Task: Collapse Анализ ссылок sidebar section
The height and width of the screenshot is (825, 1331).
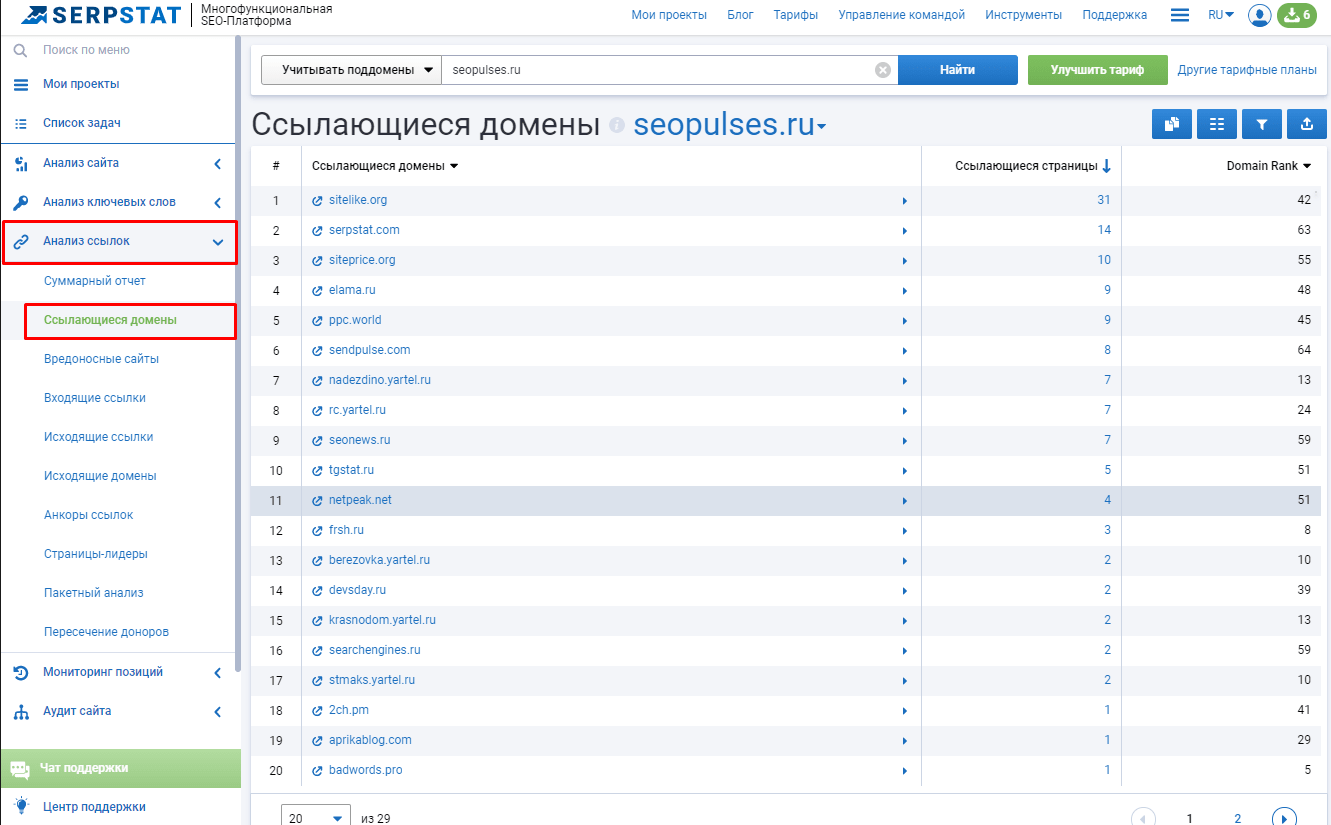Action: pos(218,242)
